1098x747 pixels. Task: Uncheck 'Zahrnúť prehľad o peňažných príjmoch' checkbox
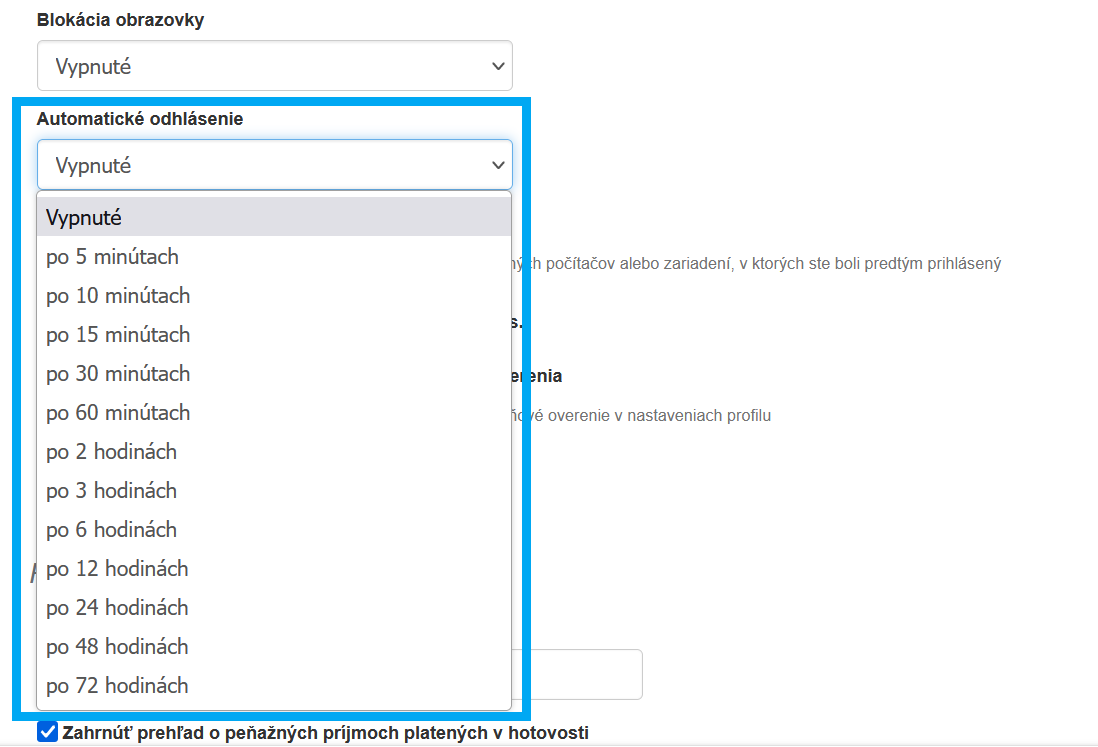coord(47,733)
